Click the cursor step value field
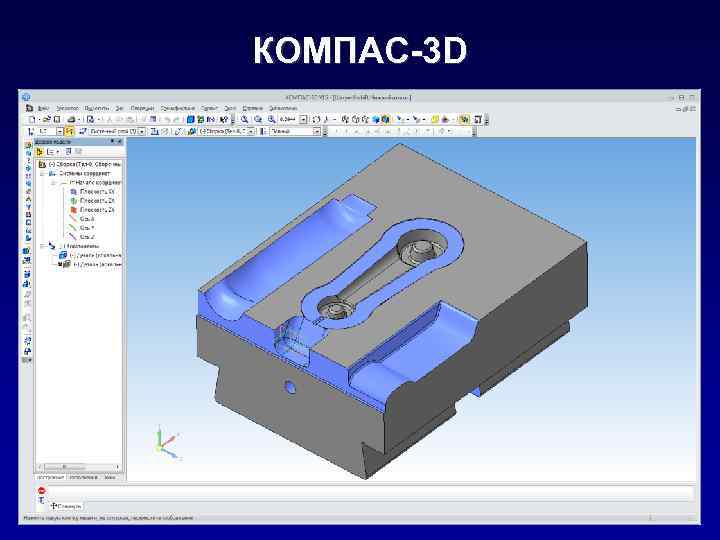The width and height of the screenshot is (720, 540). pyautogui.click(x=46, y=131)
